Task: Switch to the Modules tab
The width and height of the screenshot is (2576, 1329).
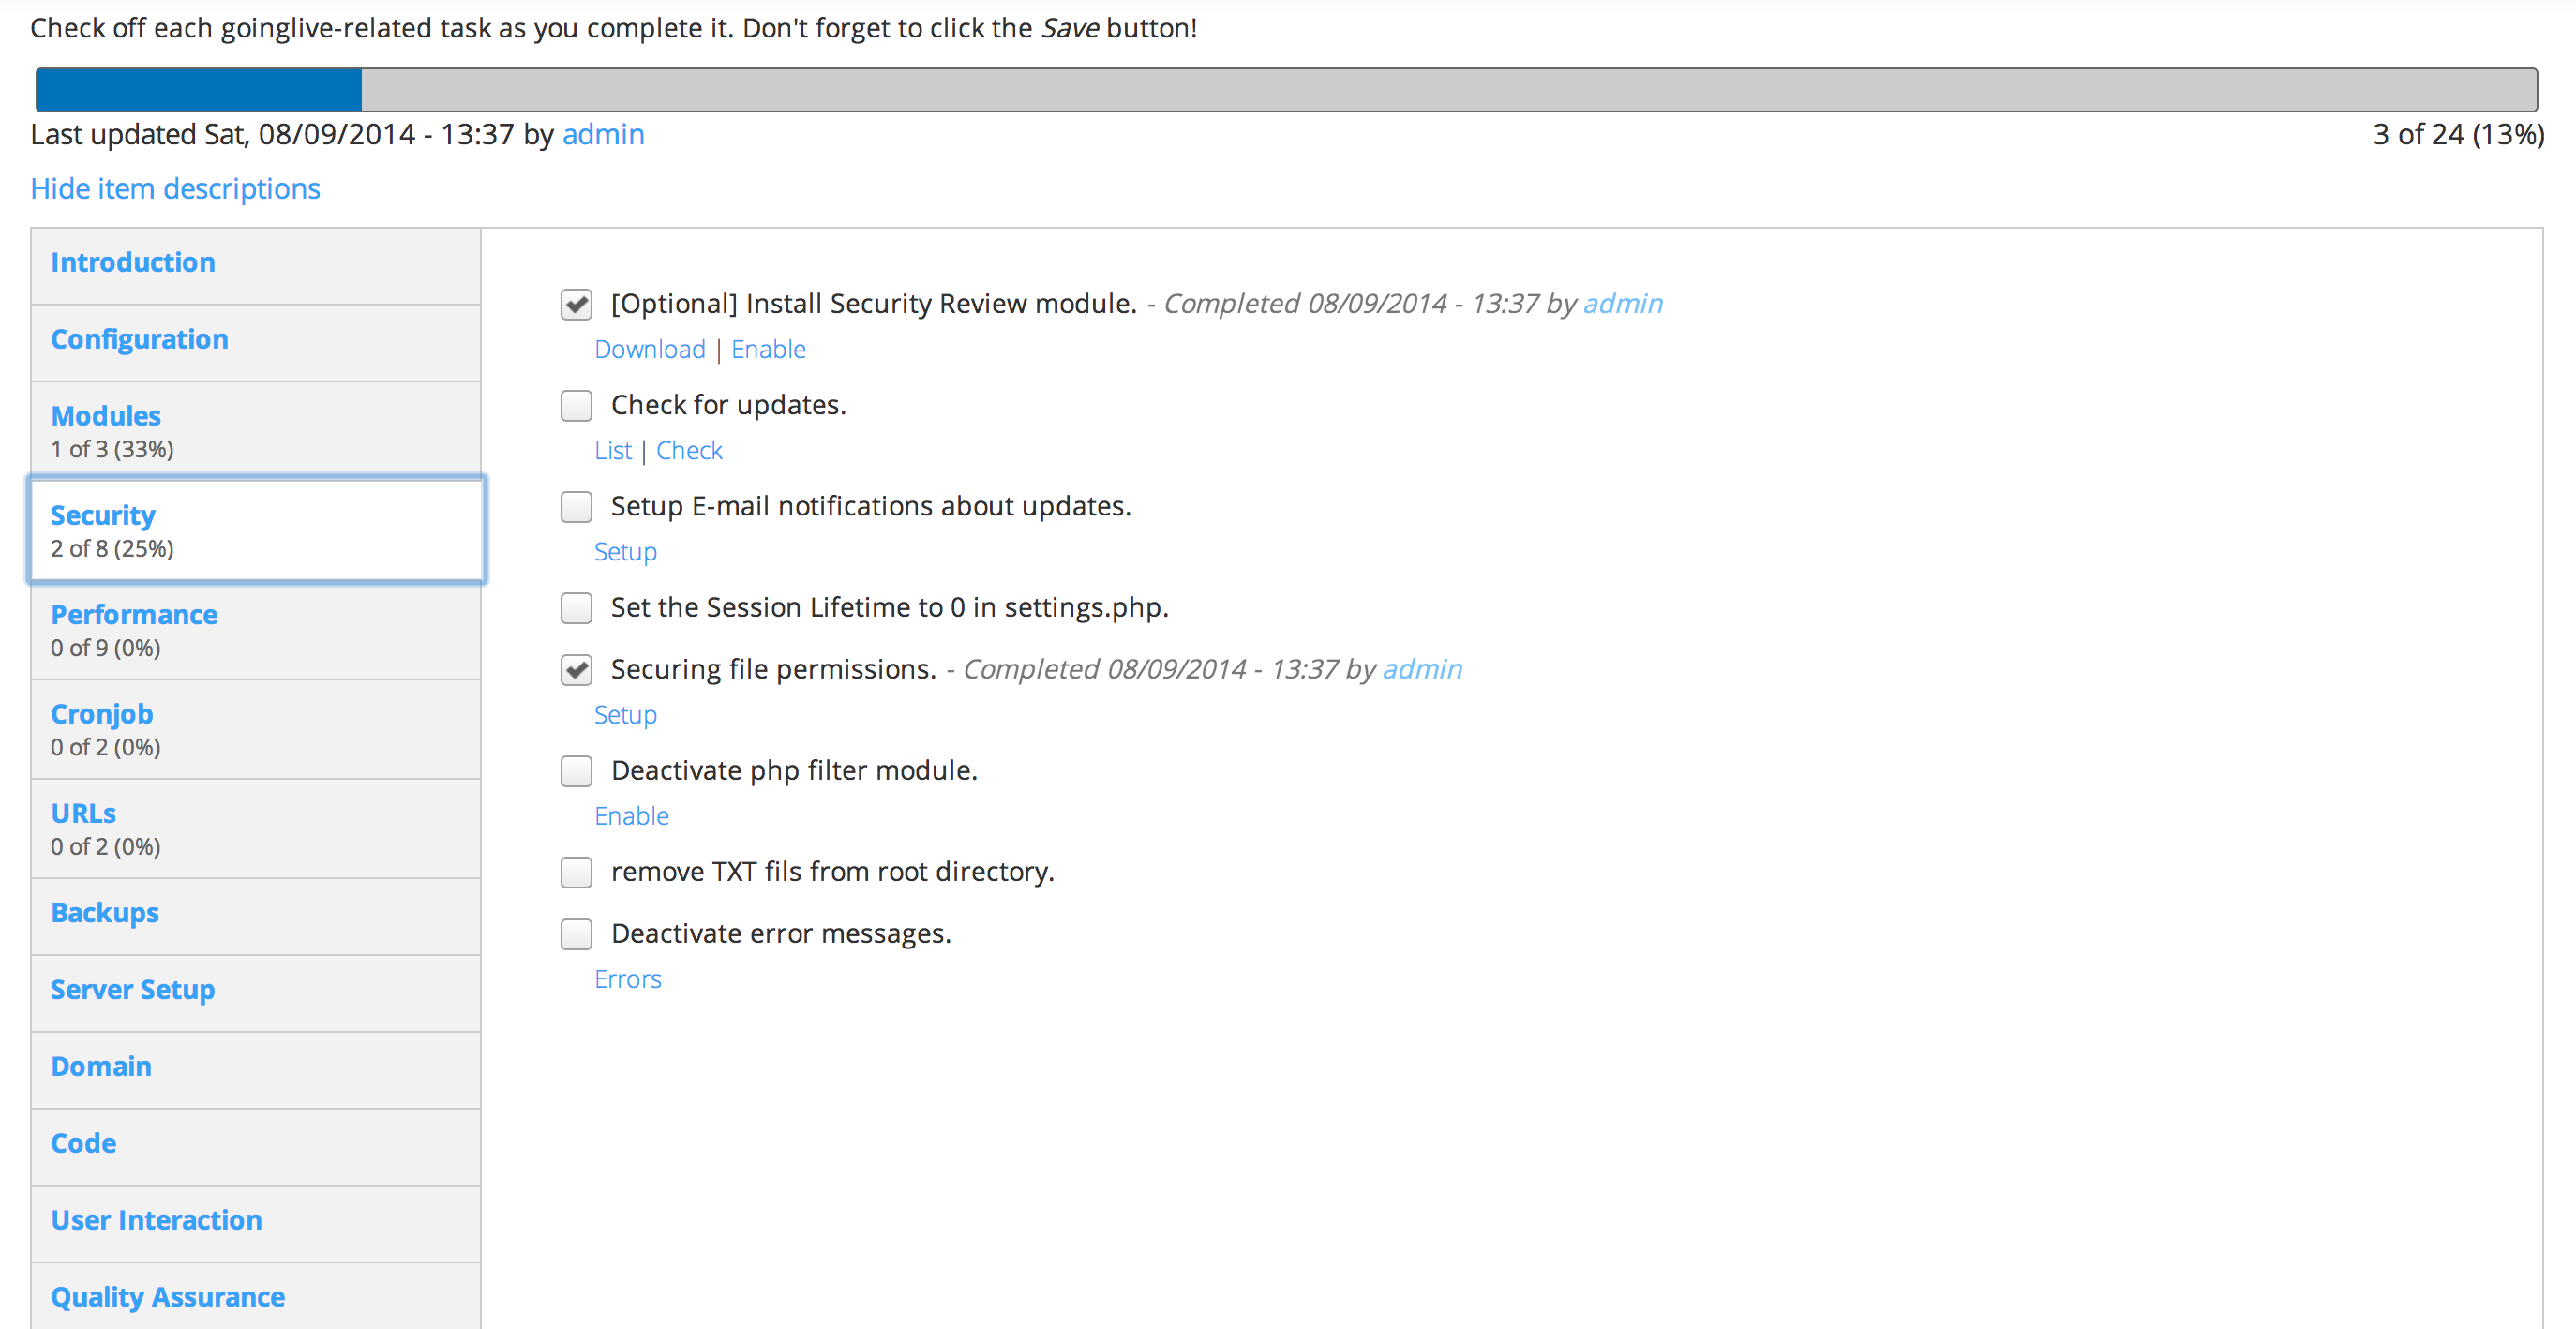Action: tap(106, 416)
